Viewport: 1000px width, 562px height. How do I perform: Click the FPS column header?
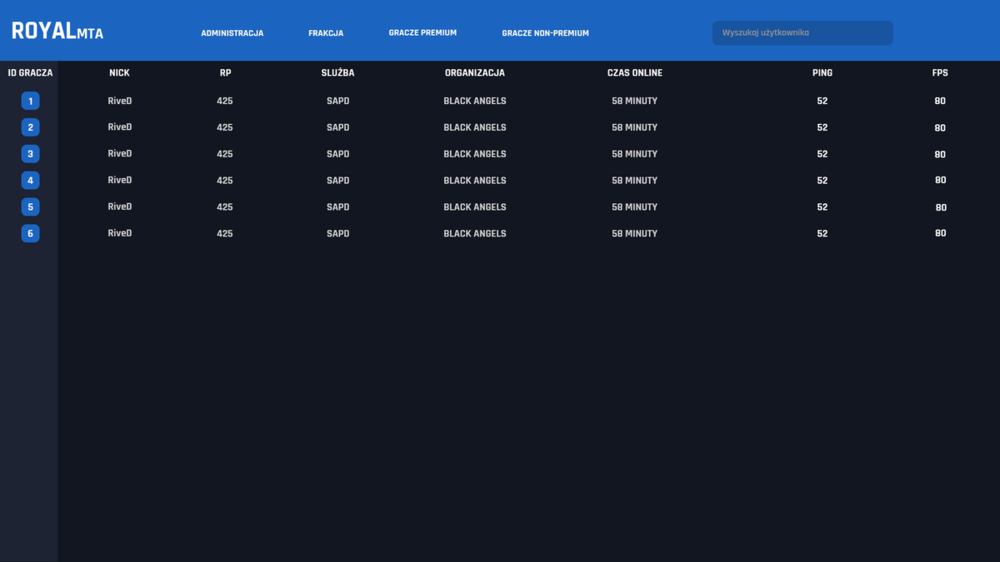click(x=940, y=73)
